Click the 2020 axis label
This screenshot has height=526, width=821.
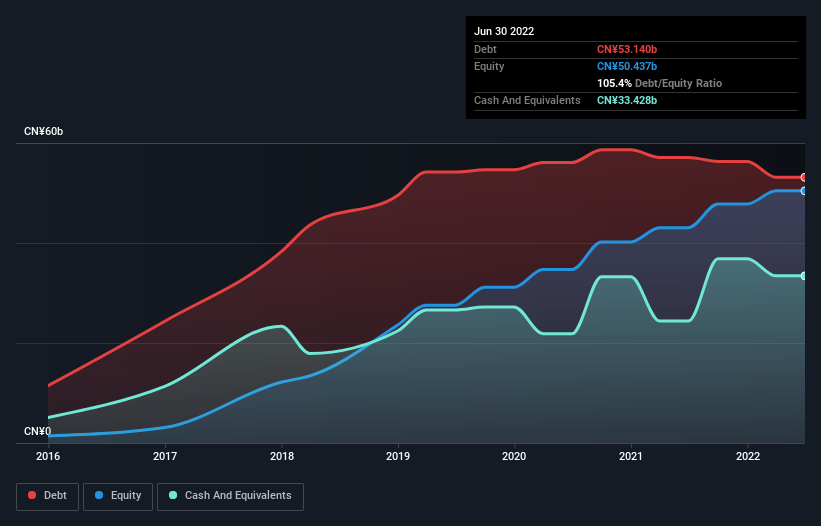(514, 456)
